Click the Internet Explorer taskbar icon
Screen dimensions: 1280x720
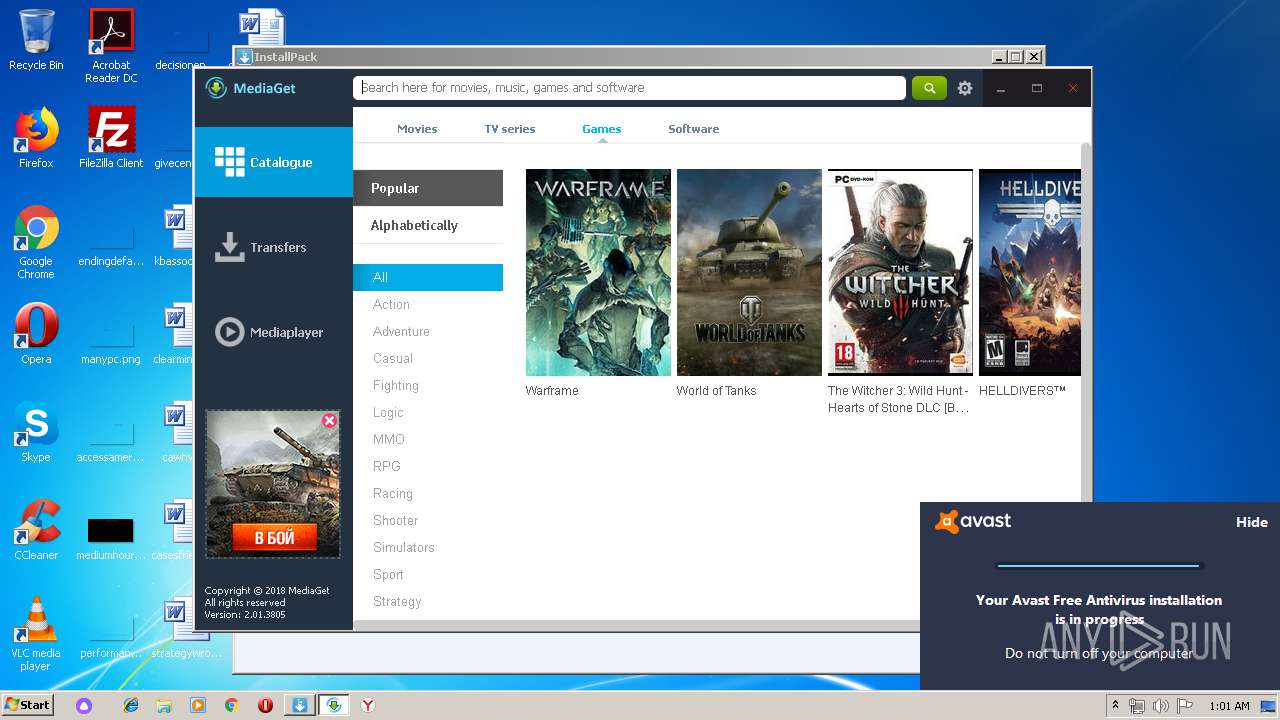tap(131, 705)
